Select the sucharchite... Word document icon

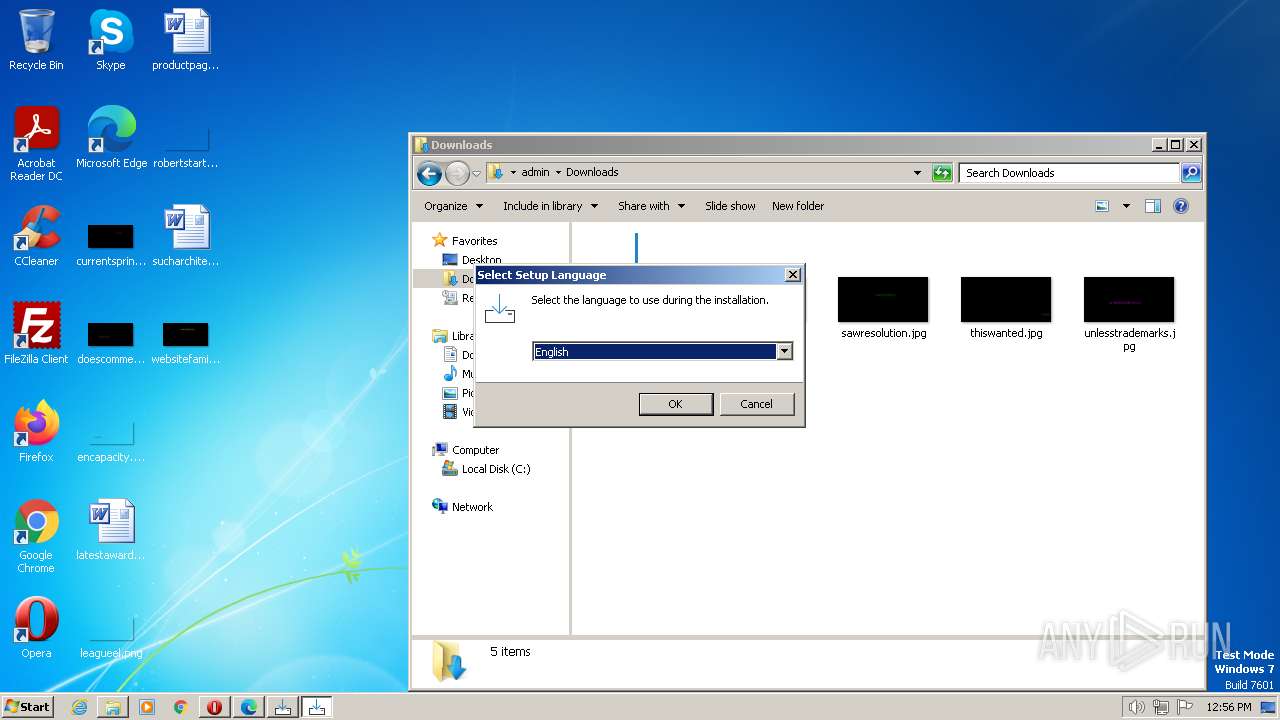(x=186, y=236)
